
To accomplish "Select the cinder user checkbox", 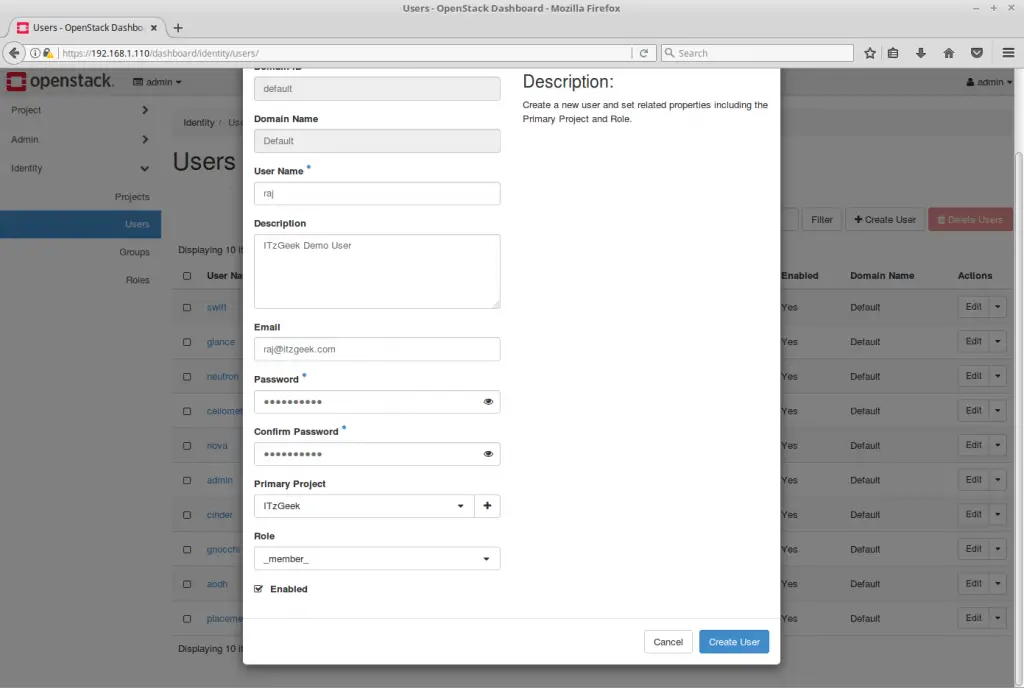I will coord(187,515).
